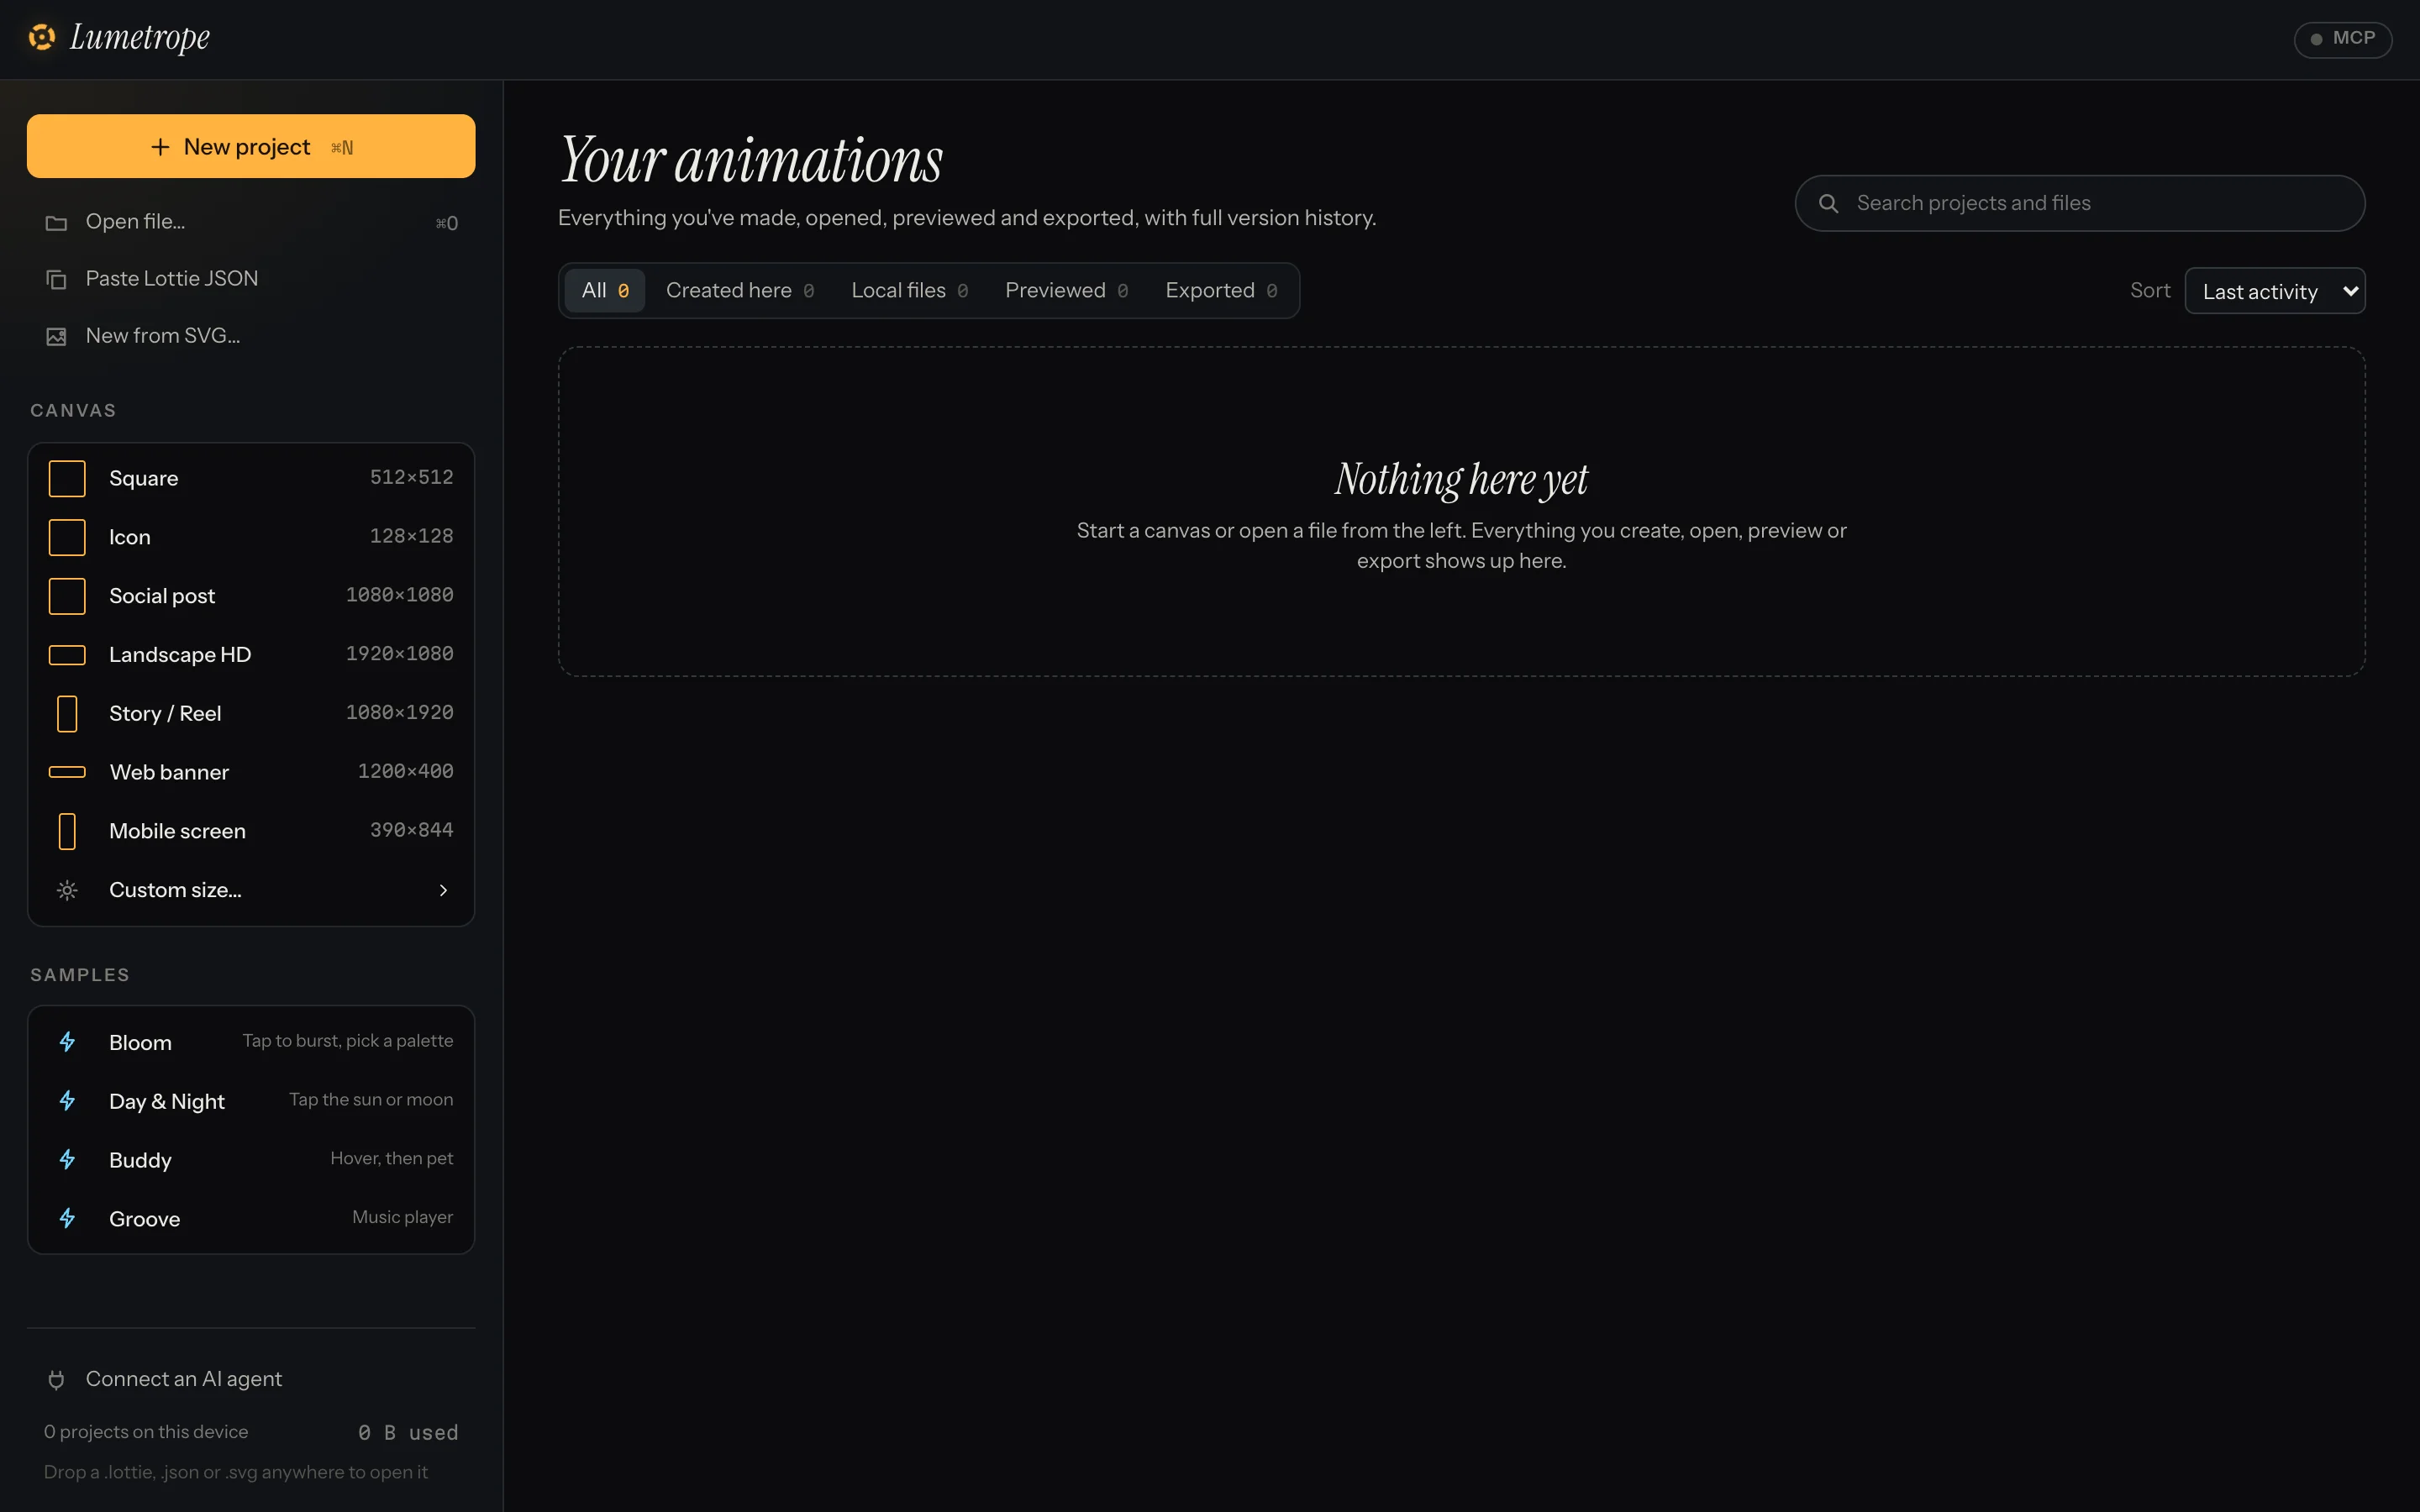Click the New project button
The width and height of the screenshot is (2420, 1512).
tap(251, 146)
